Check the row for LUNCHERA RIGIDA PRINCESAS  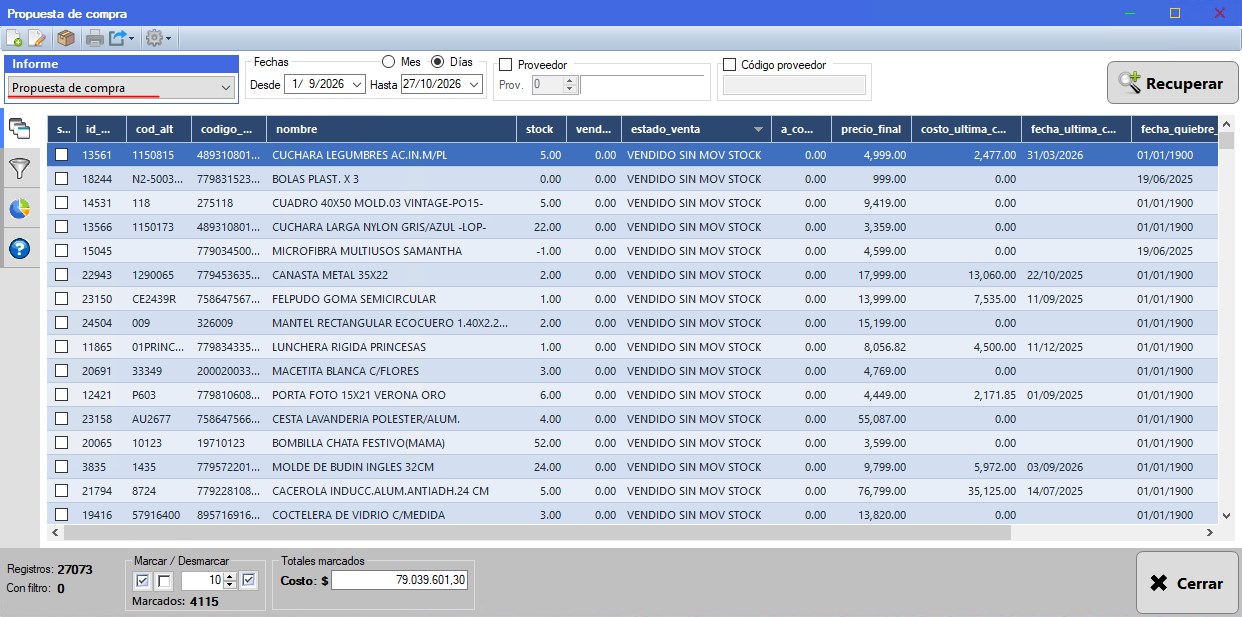tap(62, 347)
